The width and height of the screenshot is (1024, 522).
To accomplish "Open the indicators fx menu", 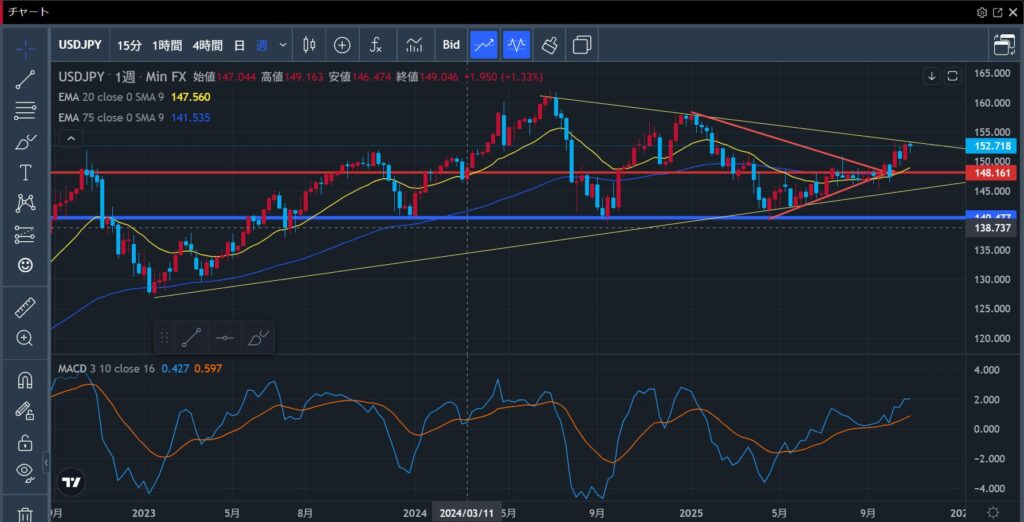I will point(376,45).
